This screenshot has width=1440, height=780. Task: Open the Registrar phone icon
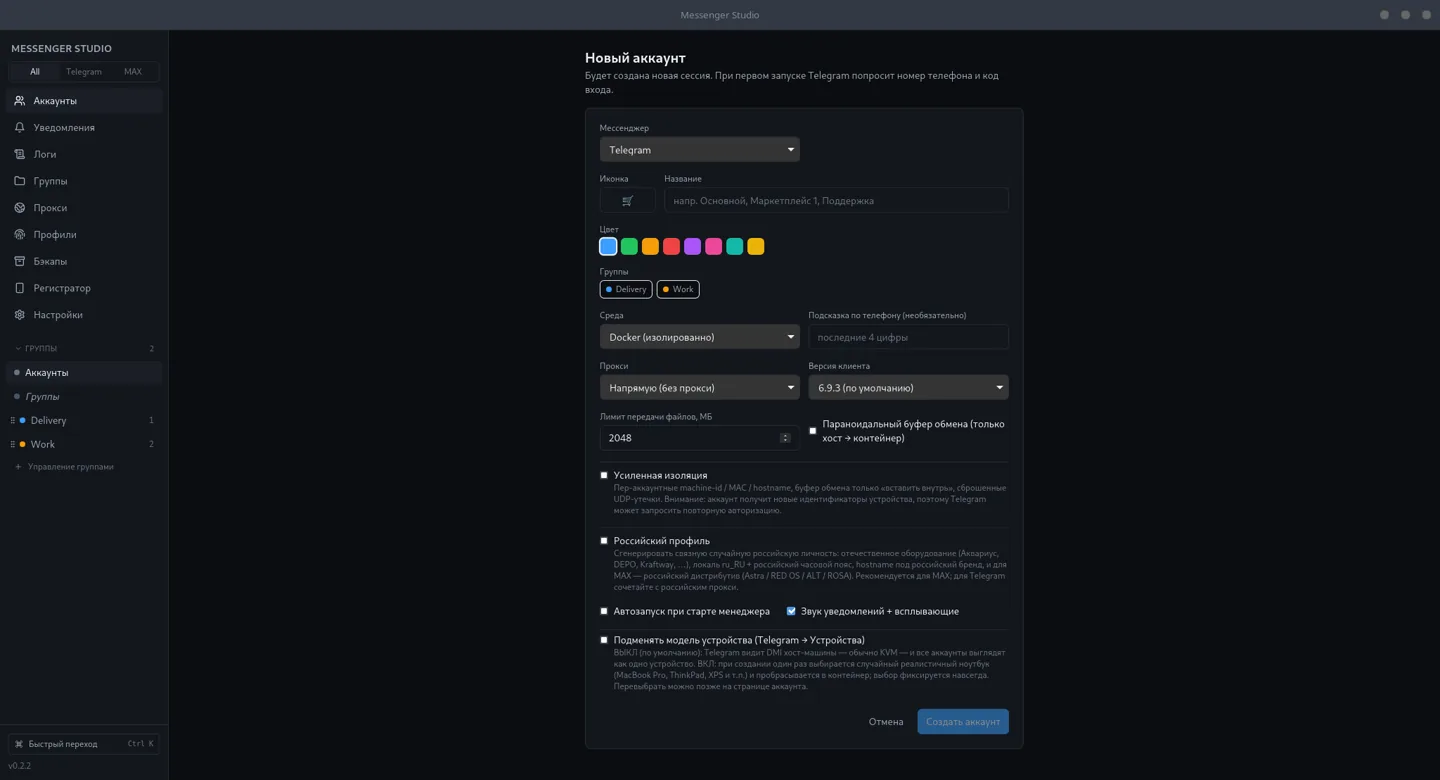pyautogui.click(x=19, y=288)
